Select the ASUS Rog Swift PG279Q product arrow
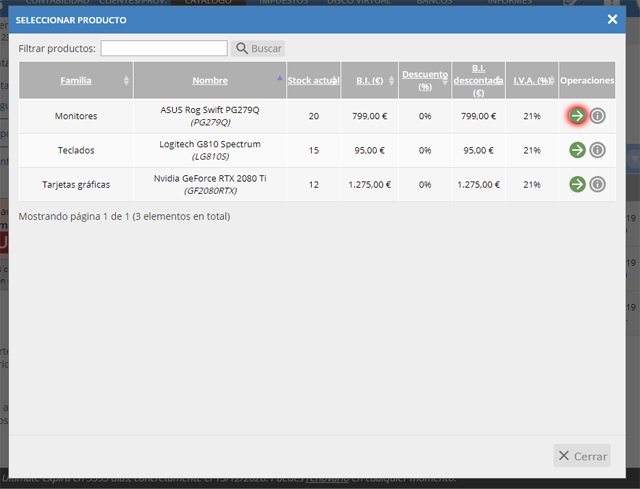 [x=577, y=116]
